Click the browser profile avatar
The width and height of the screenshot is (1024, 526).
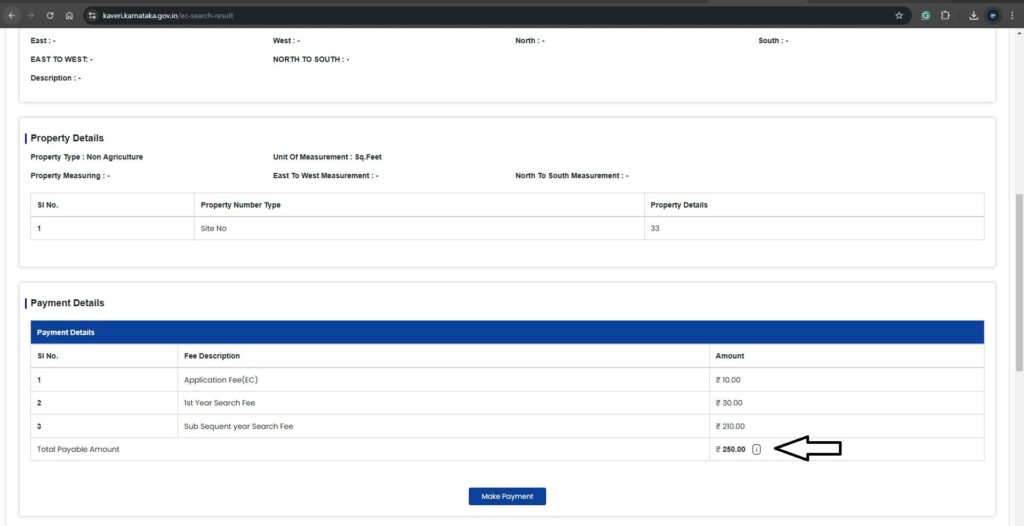[993, 16]
